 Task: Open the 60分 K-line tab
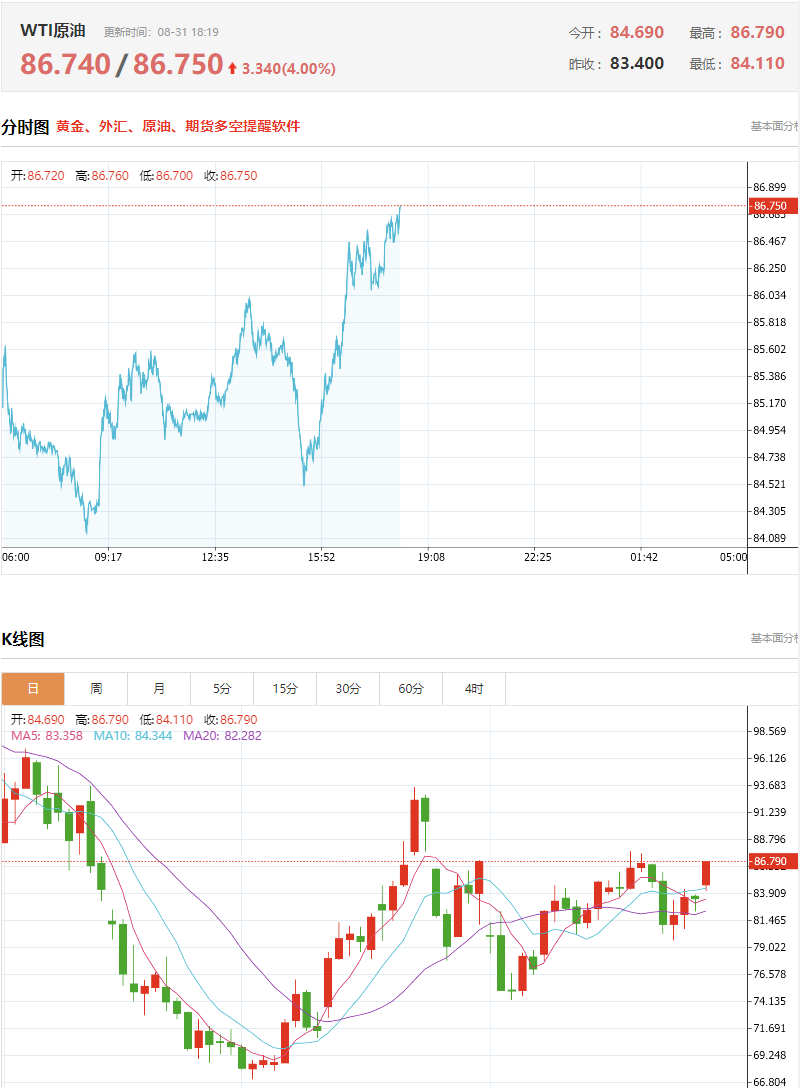click(411, 688)
